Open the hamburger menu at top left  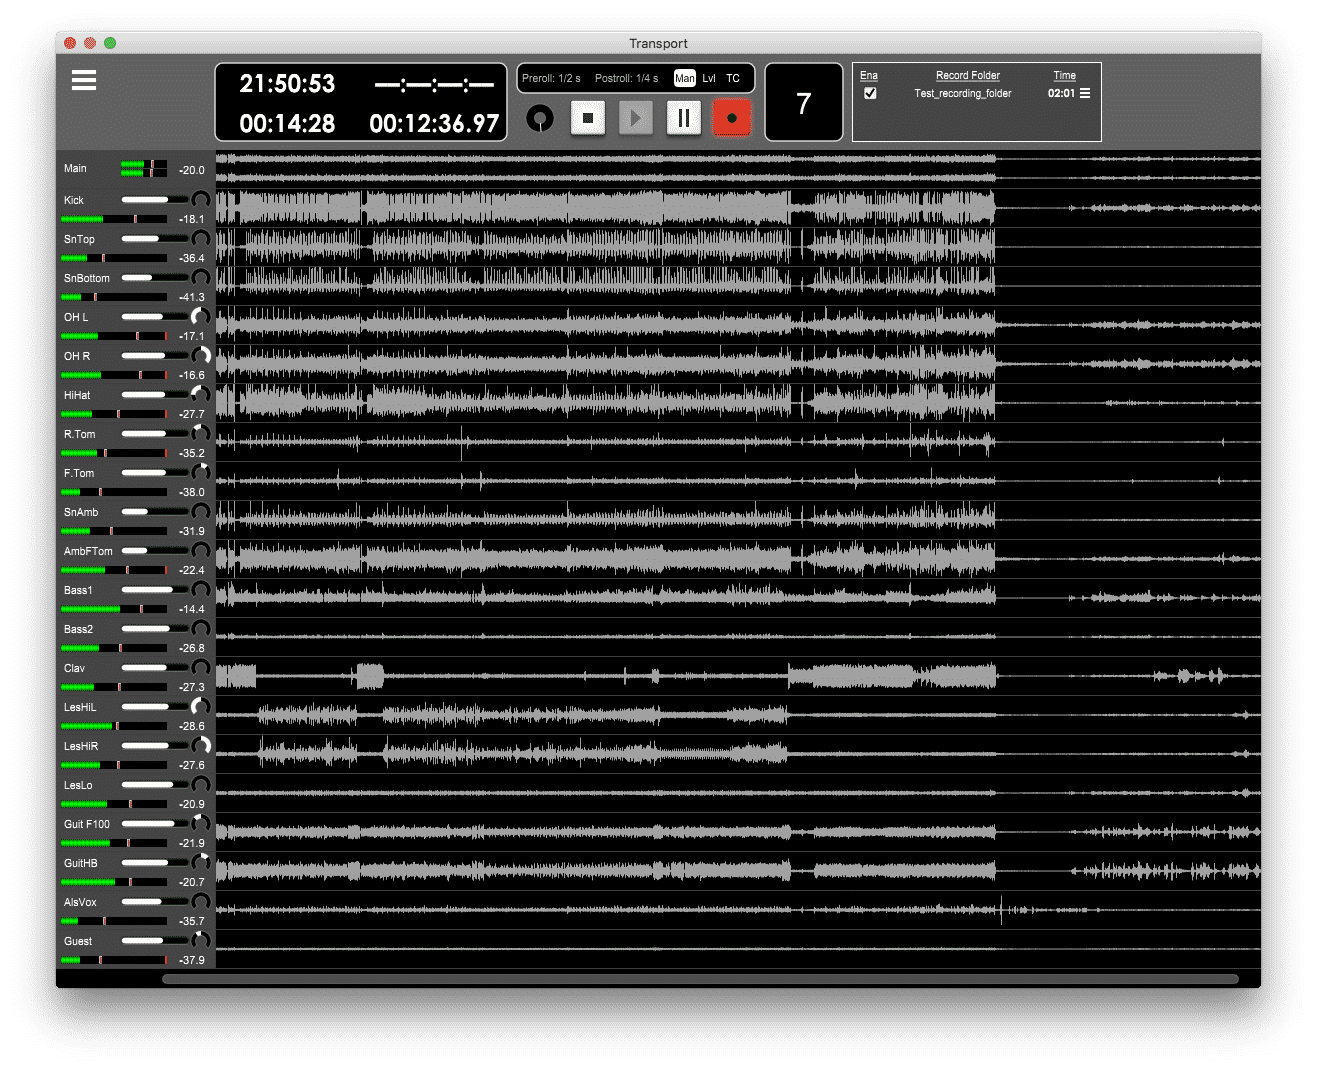(84, 81)
